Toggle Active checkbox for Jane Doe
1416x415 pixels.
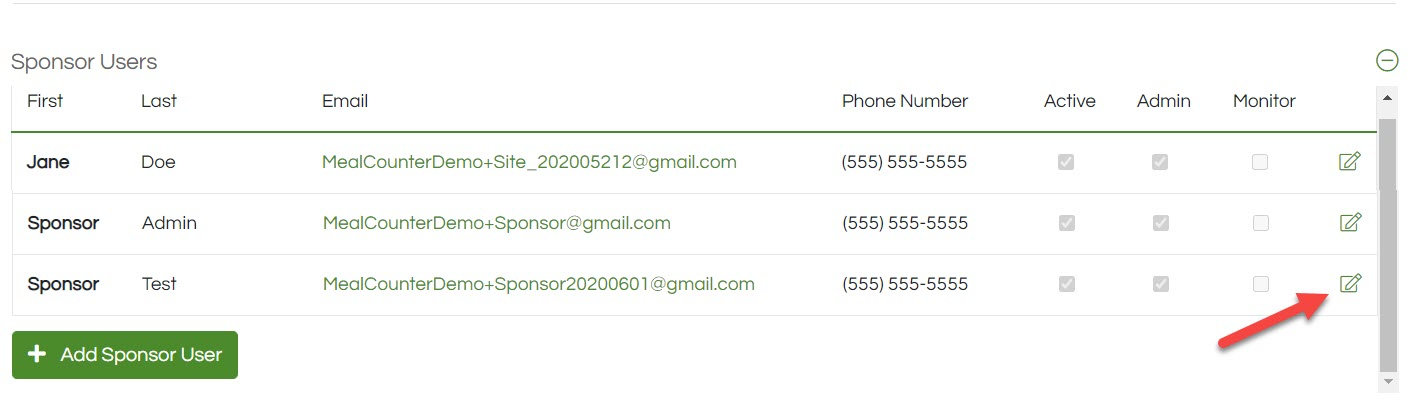click(x=1066, y=162)
